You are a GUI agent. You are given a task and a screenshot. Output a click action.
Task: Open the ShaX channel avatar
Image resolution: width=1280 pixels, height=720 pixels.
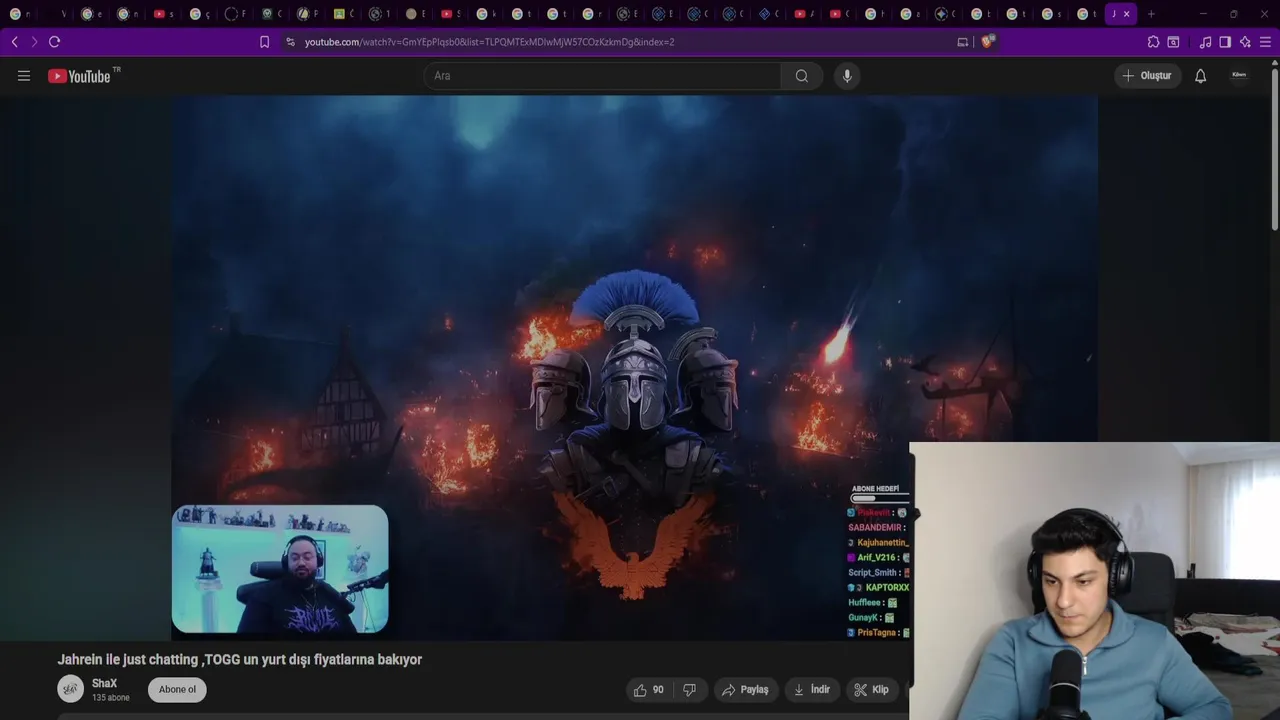pos(70,689)
